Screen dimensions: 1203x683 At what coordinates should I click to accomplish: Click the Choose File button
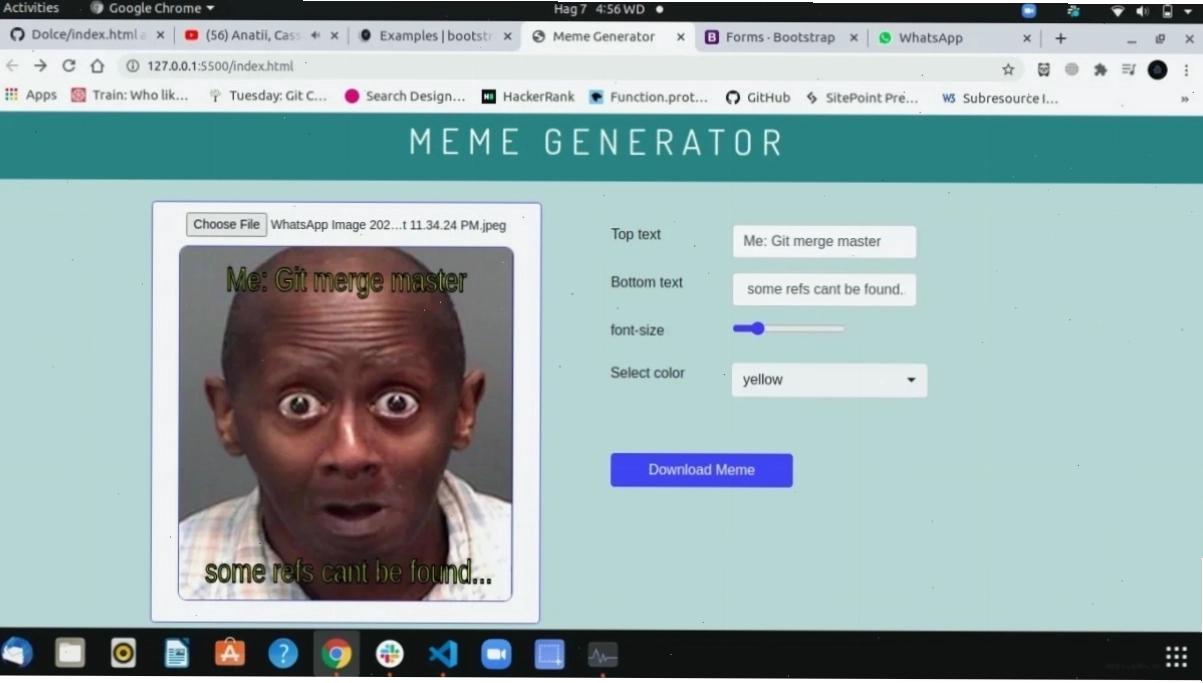point(226,225)
